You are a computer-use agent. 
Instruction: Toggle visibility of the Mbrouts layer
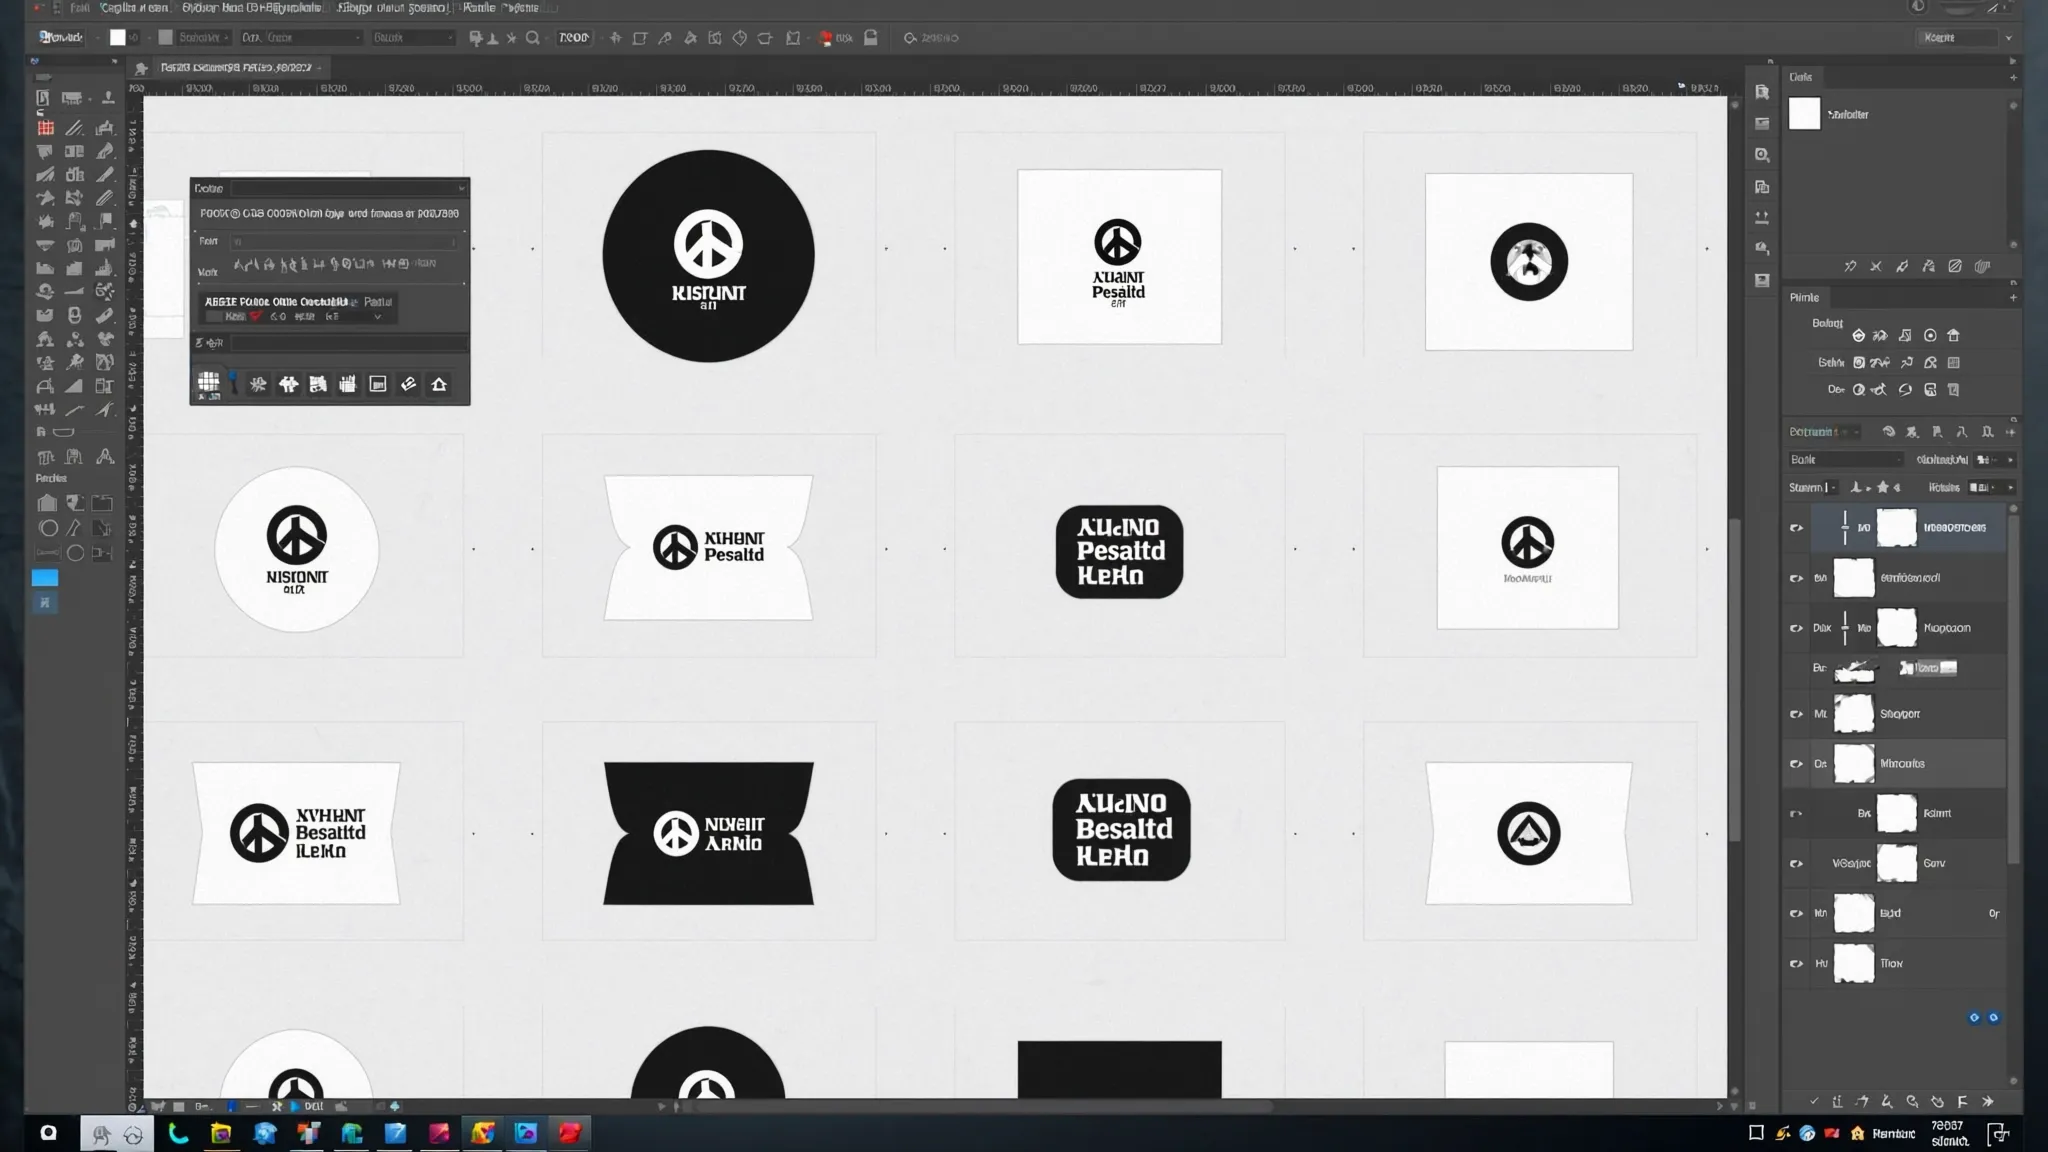[1796, 764]
